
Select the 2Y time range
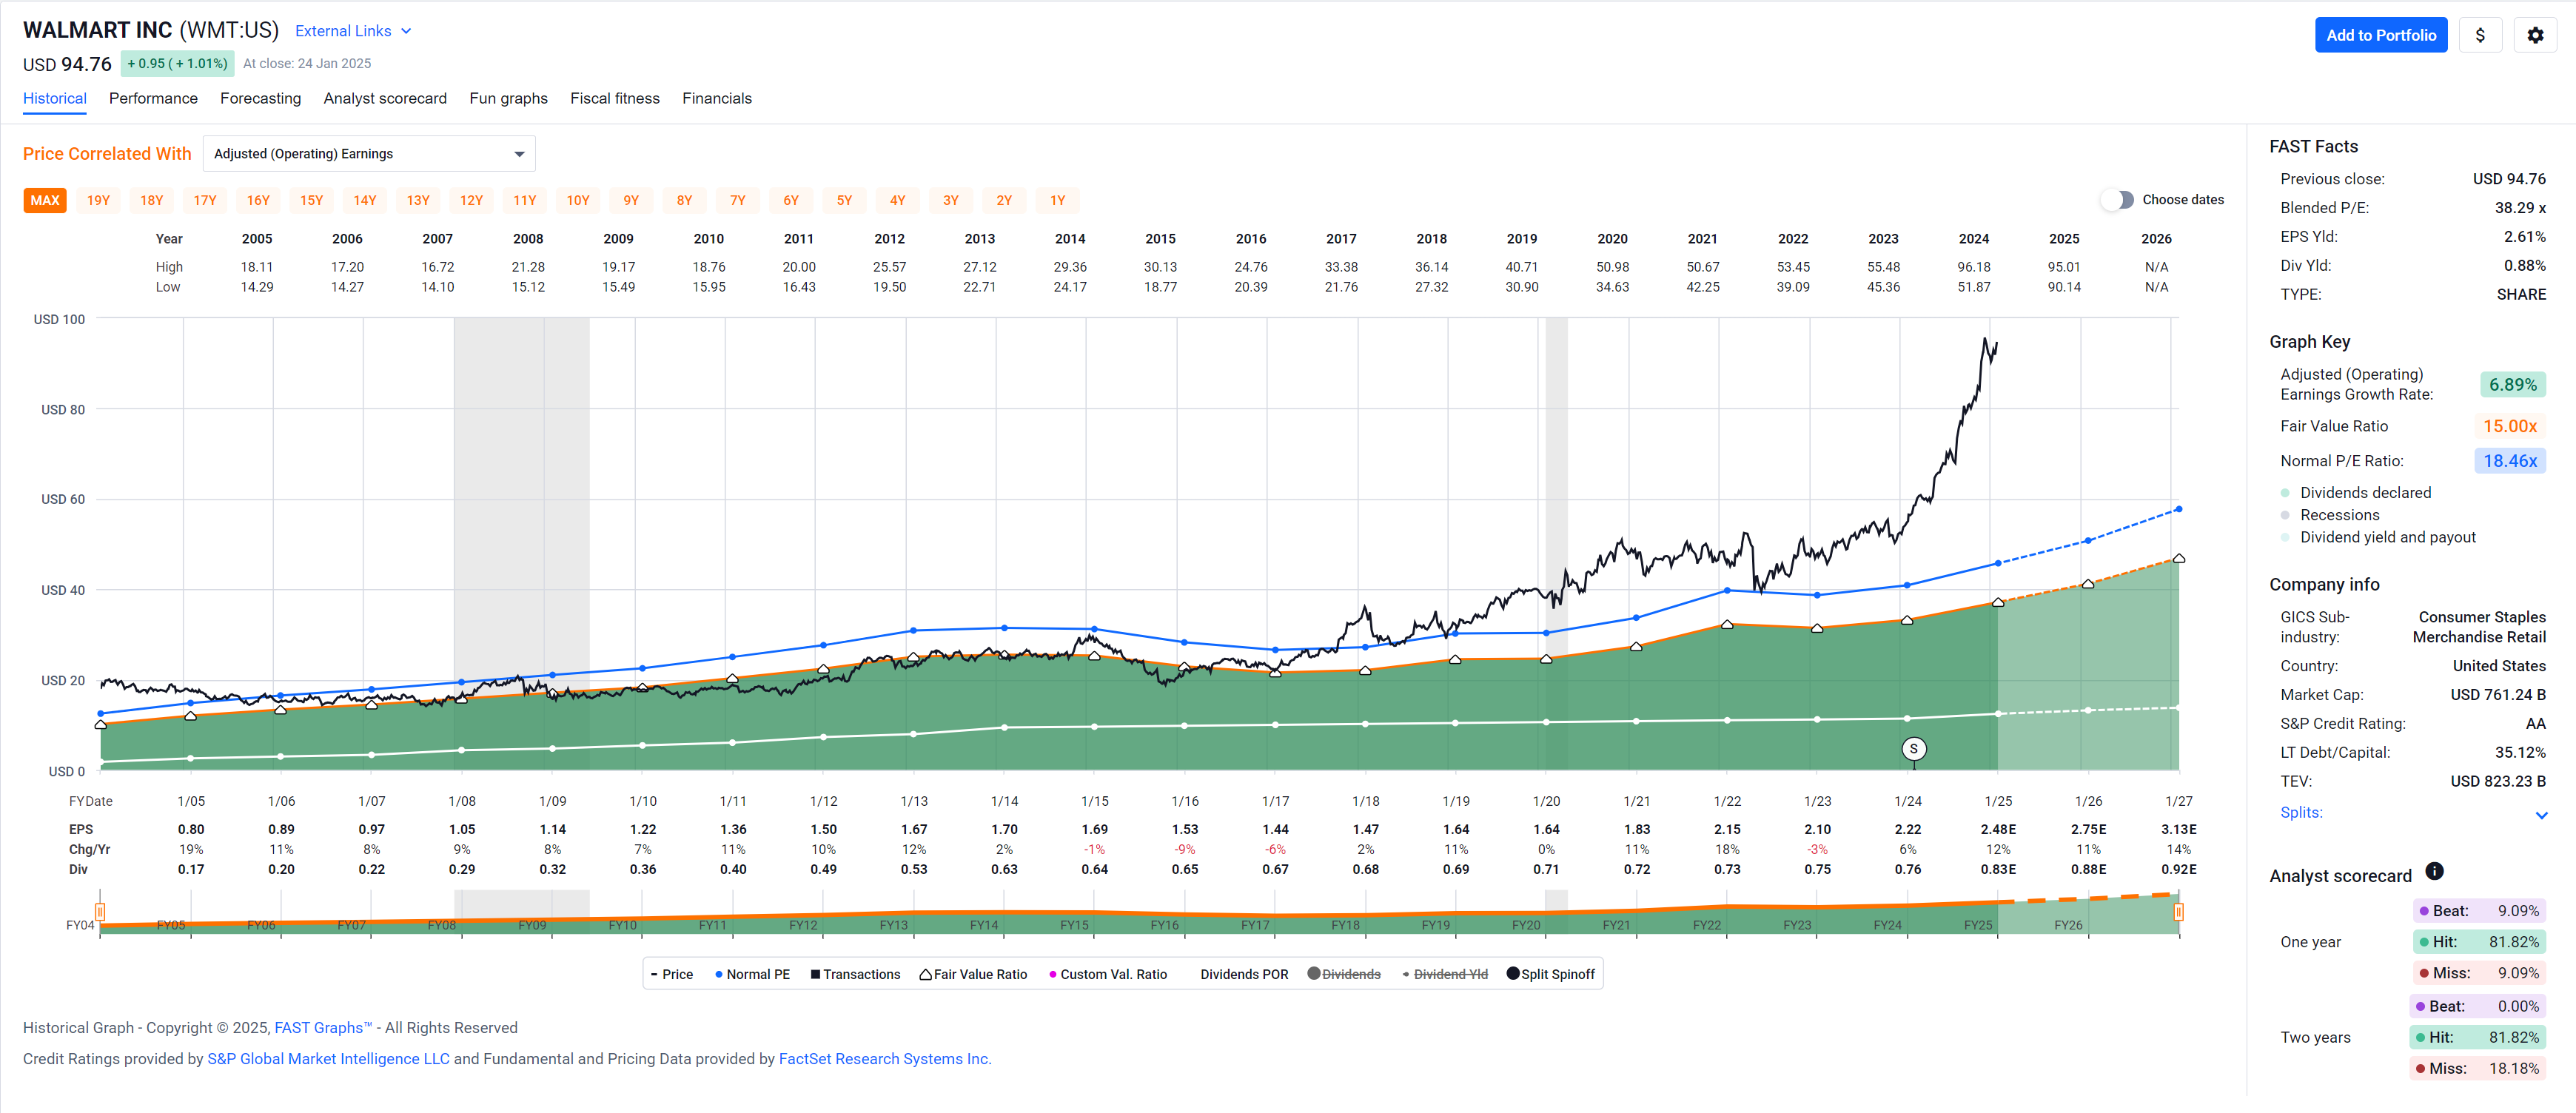(1004, 200)
